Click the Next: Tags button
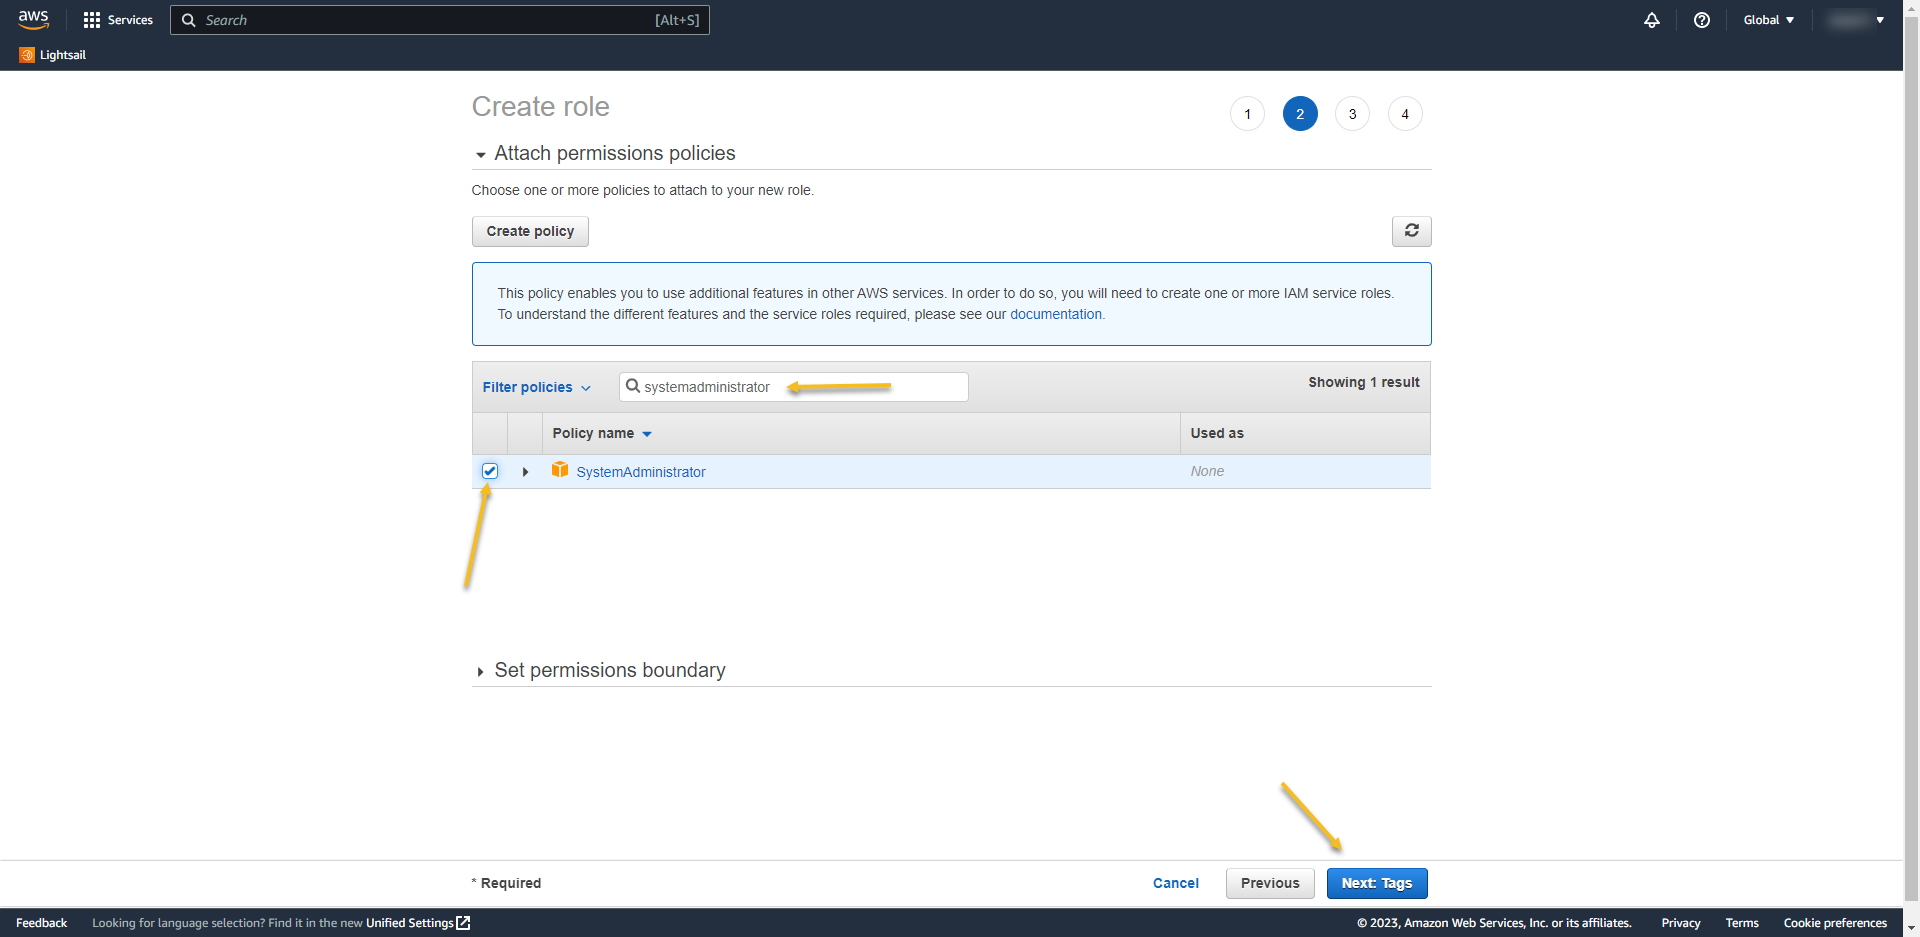 coord(1376,883)
